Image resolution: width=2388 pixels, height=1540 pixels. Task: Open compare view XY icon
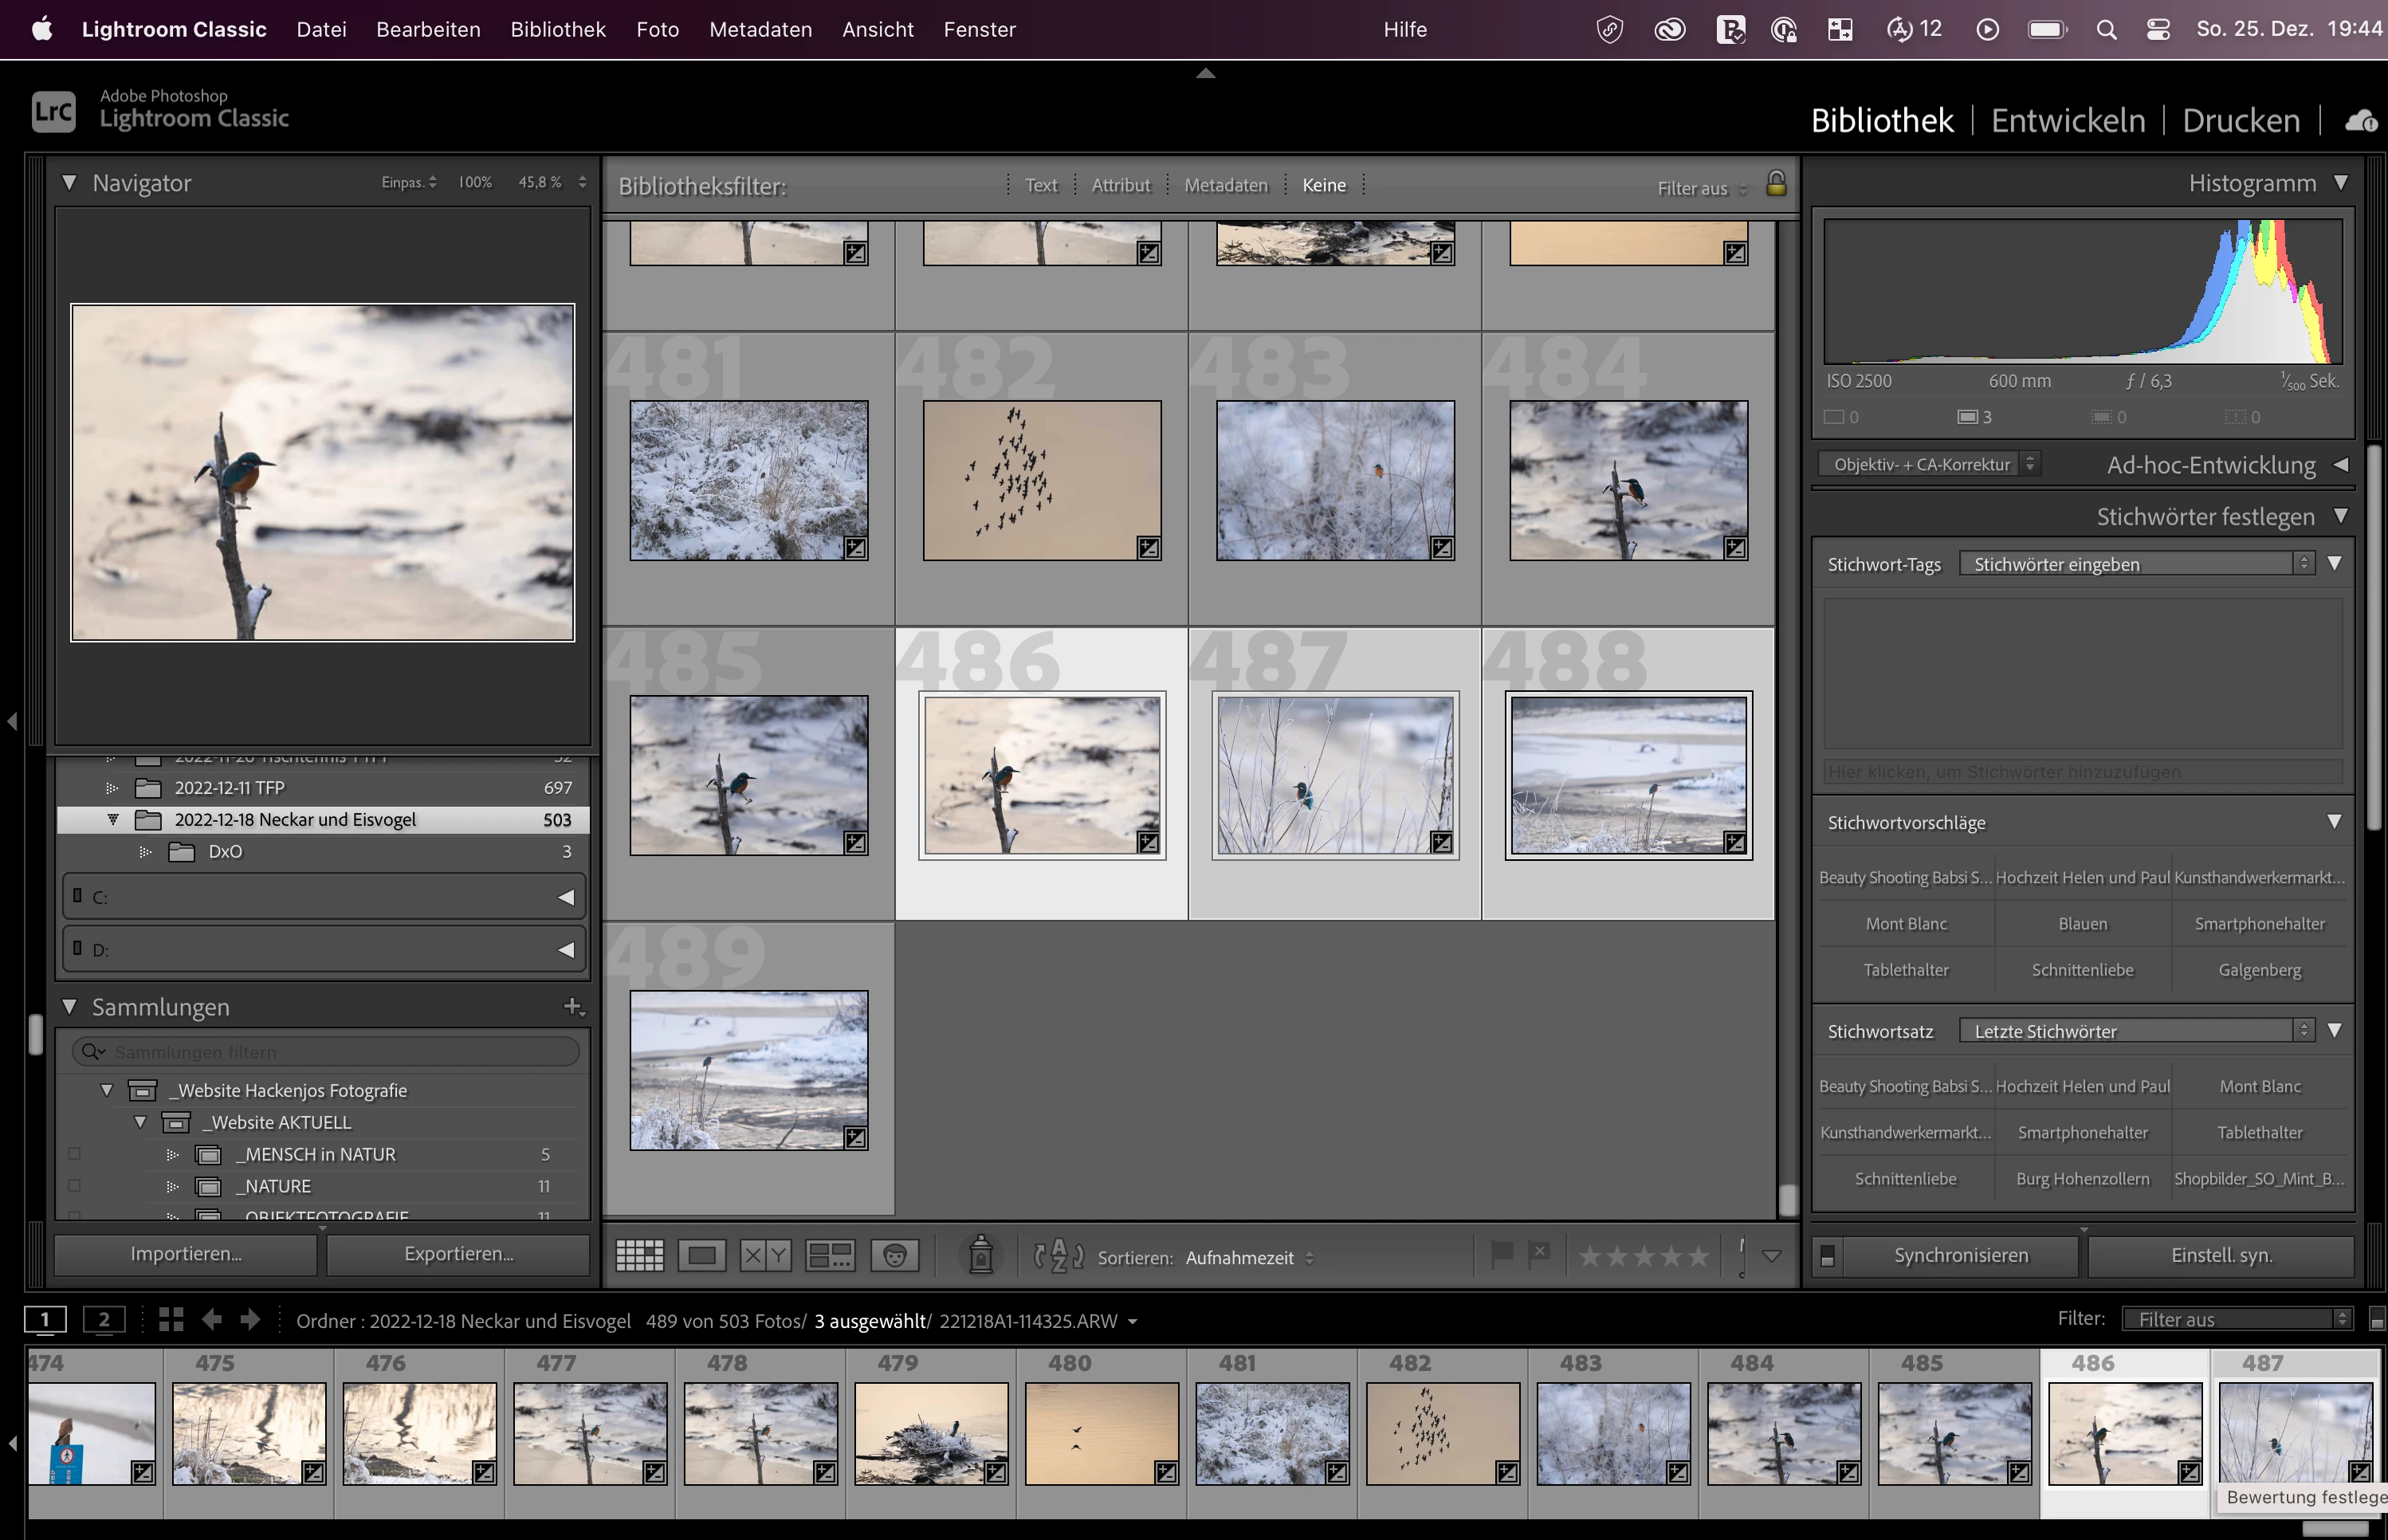pyautogui.click(x=766, y=1255)
